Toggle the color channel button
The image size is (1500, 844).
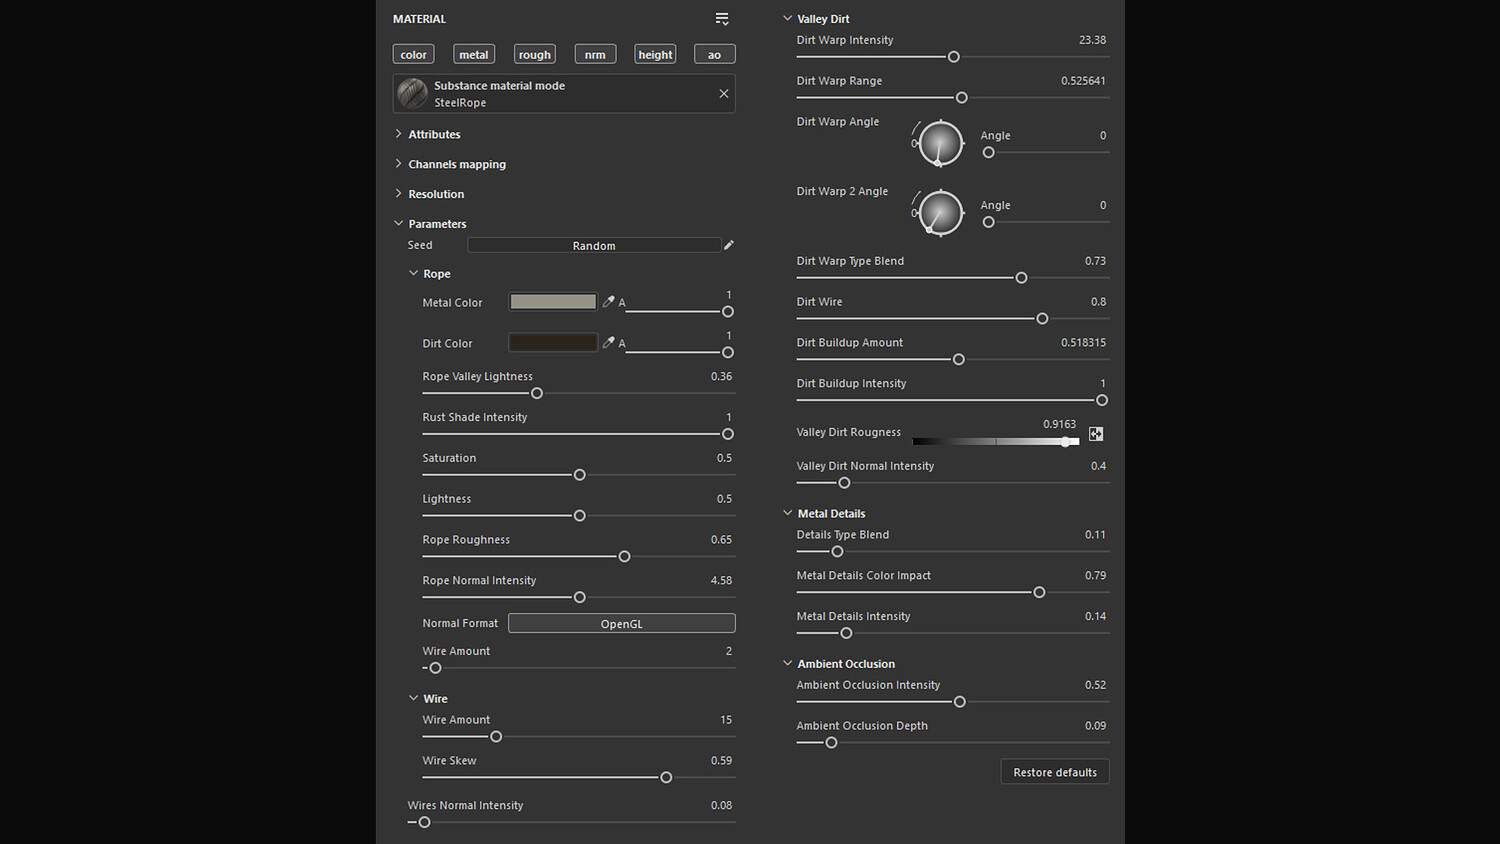[x=413, y=55]
